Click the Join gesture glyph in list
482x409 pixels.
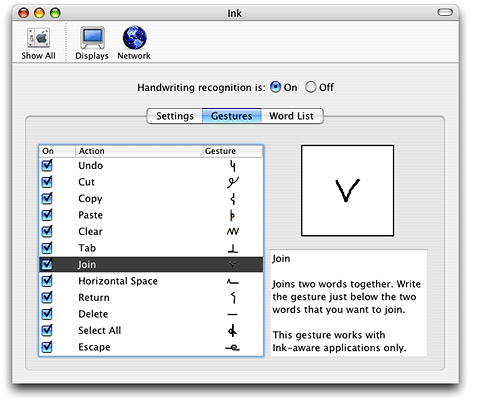[x=233, y=265]
